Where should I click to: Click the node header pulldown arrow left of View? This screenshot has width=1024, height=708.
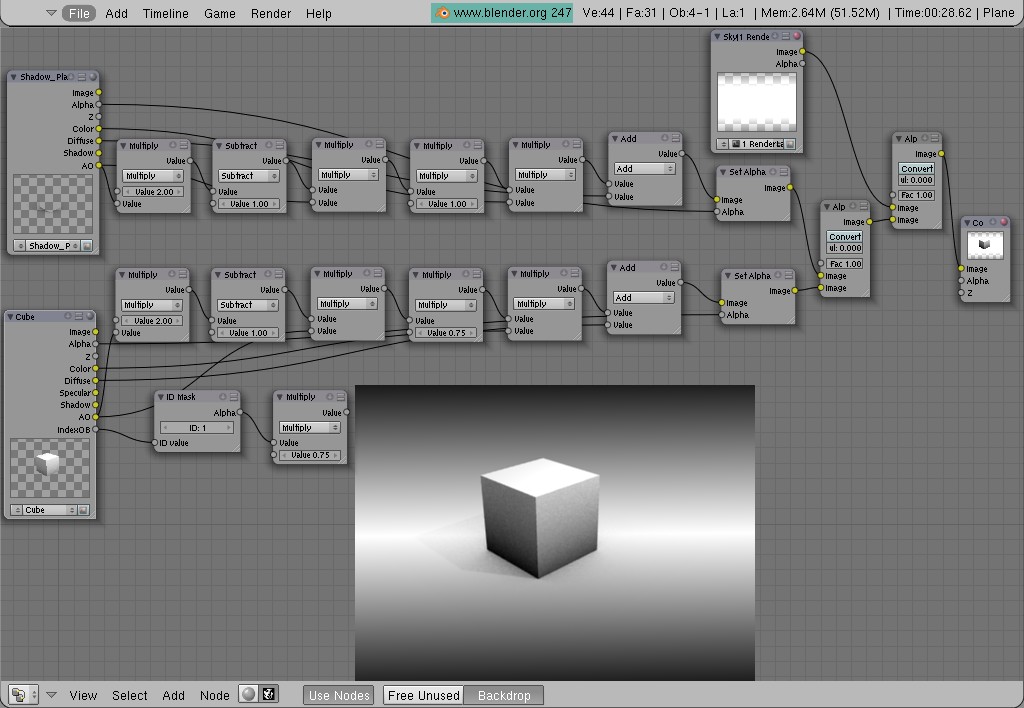[x=51, y=695]
